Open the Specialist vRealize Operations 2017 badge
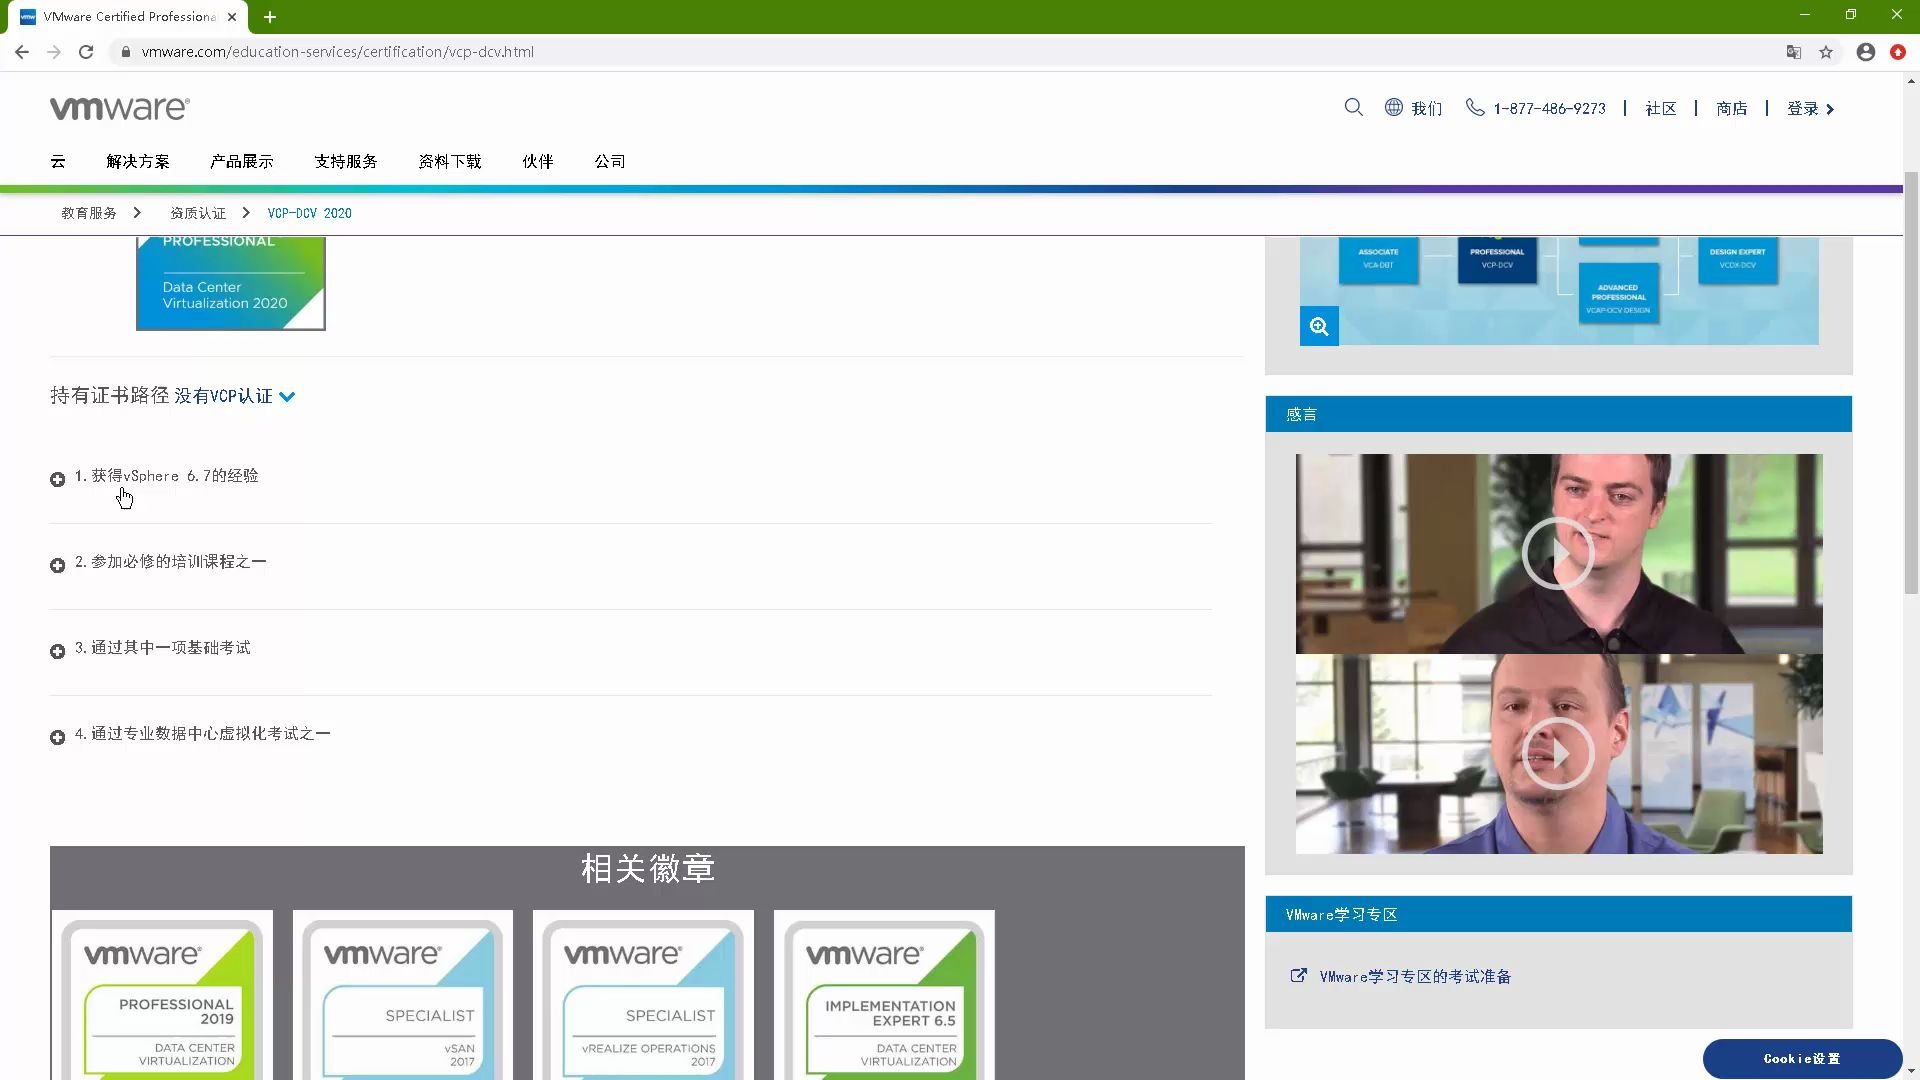The width and height of the screenshot is (1920, 1080). (x=643, y=995)
